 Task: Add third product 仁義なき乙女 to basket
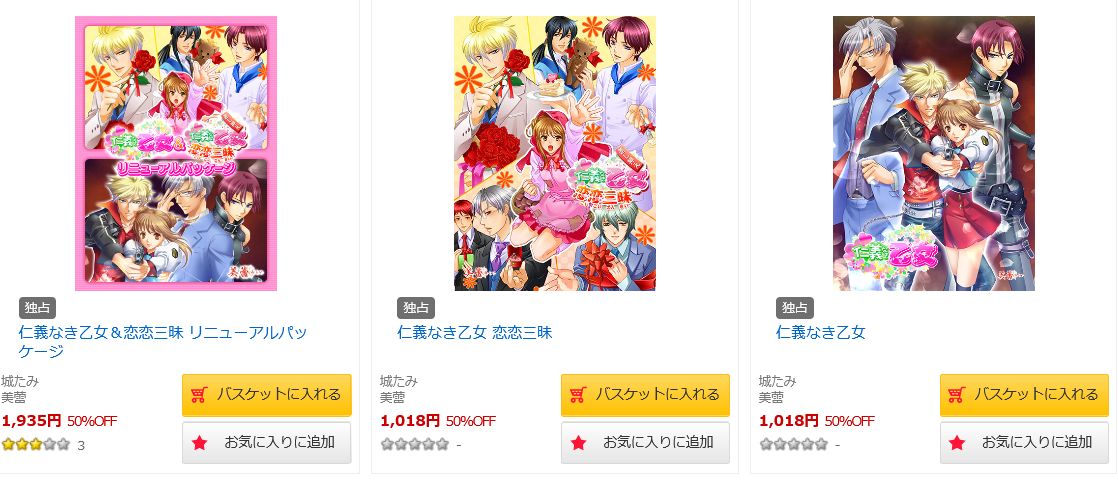(x=1024, y=394)
